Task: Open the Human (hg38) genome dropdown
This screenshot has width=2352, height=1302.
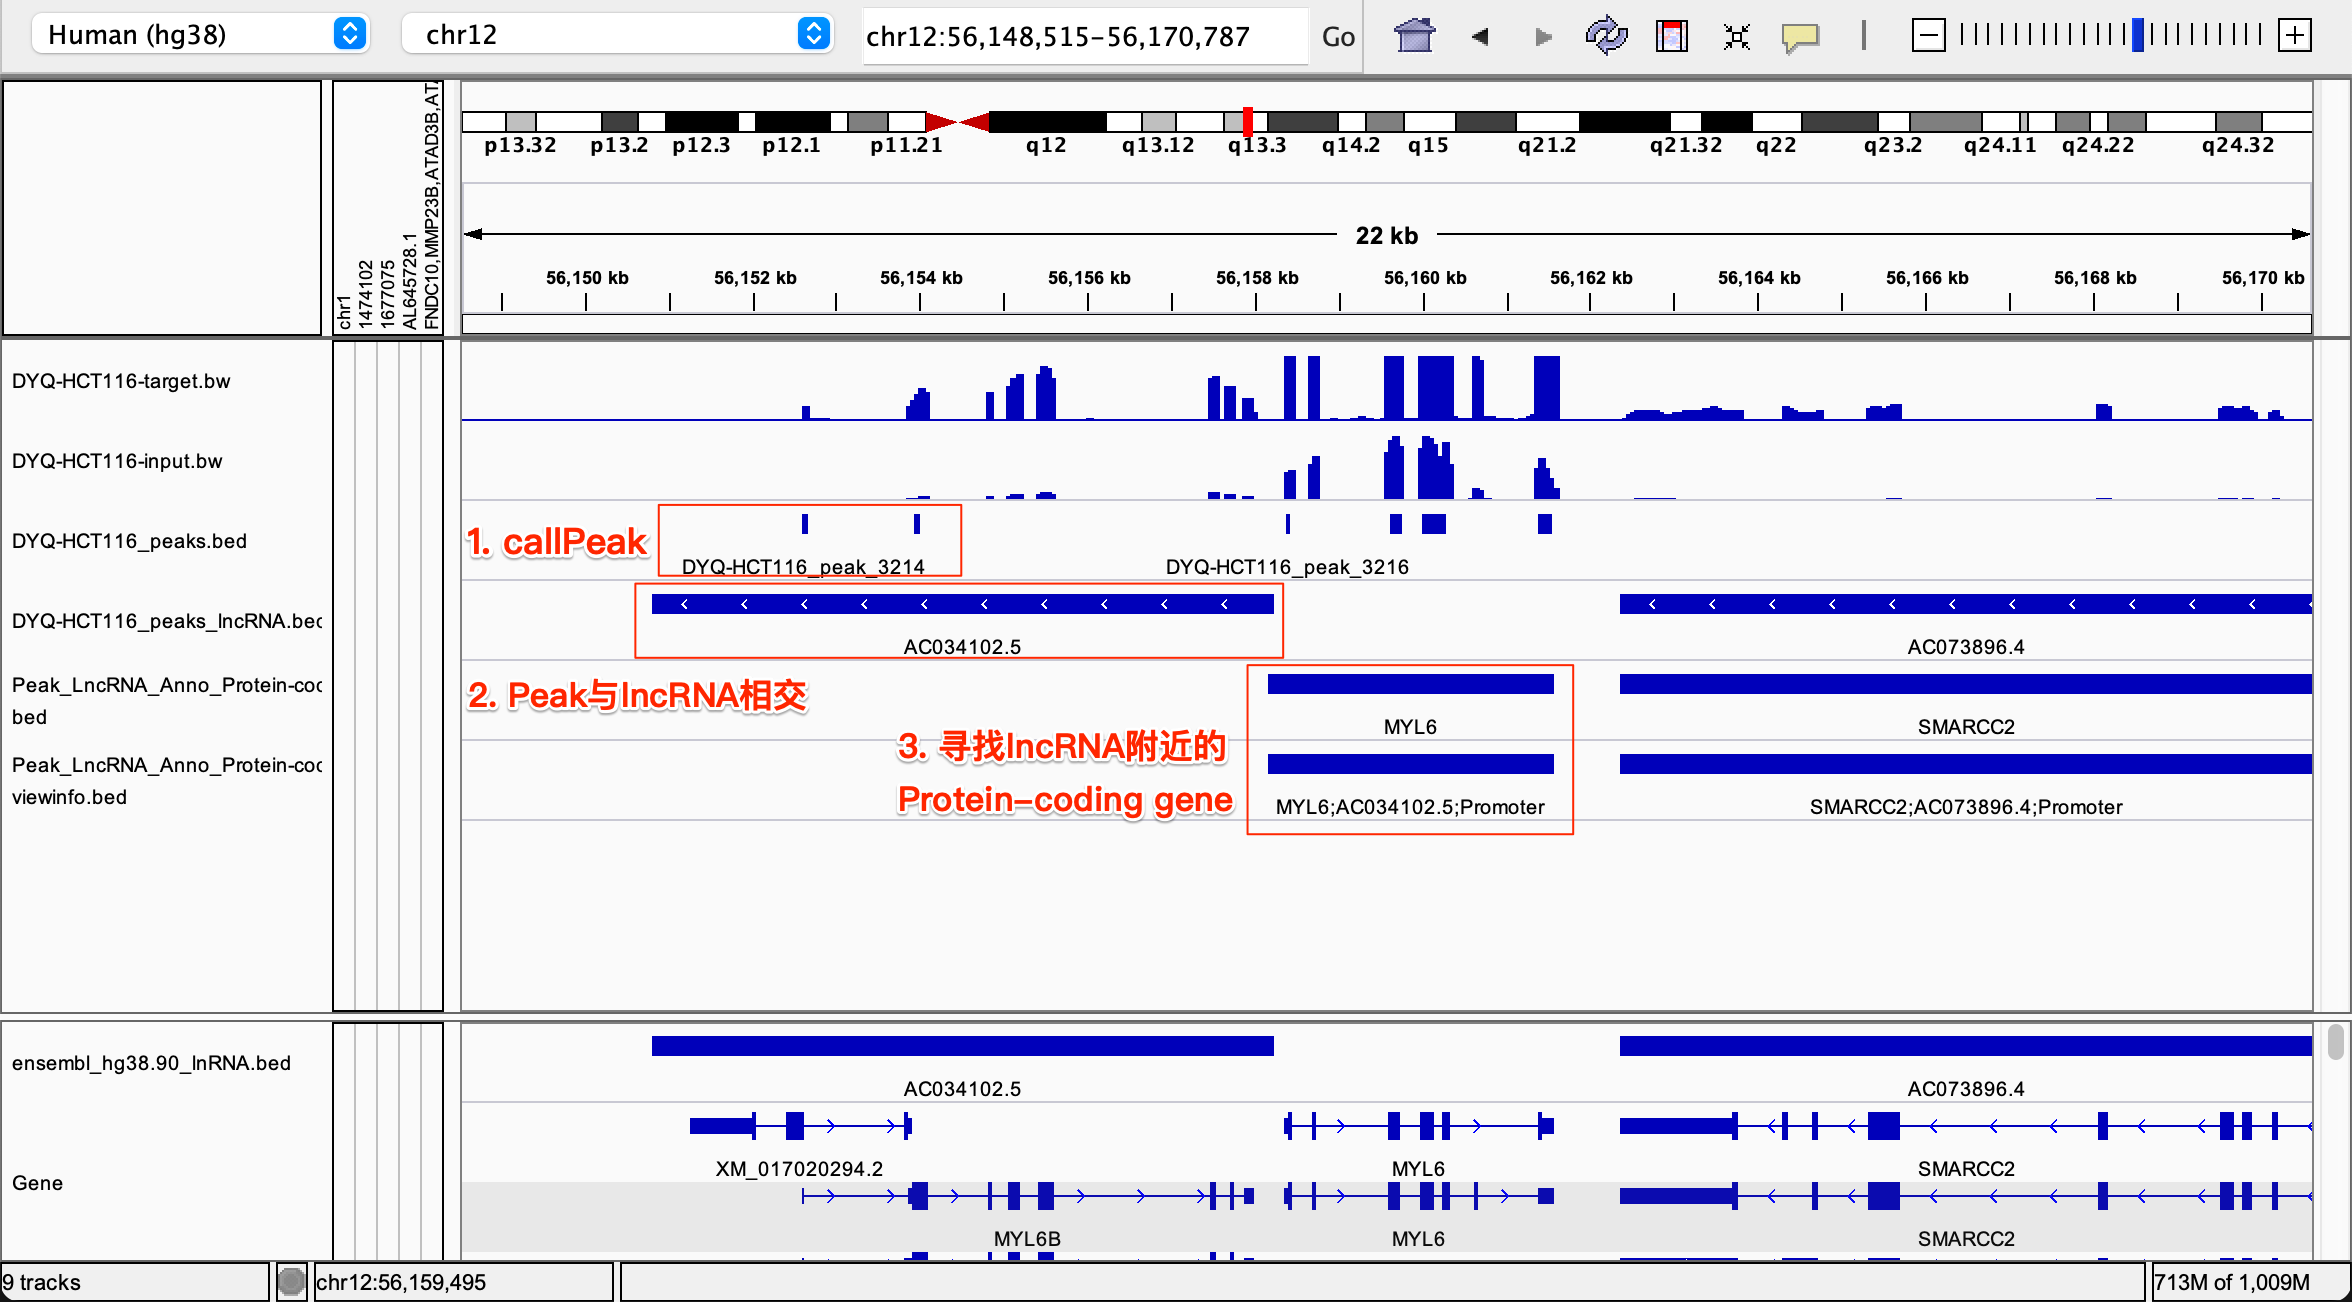Action: 200,34
